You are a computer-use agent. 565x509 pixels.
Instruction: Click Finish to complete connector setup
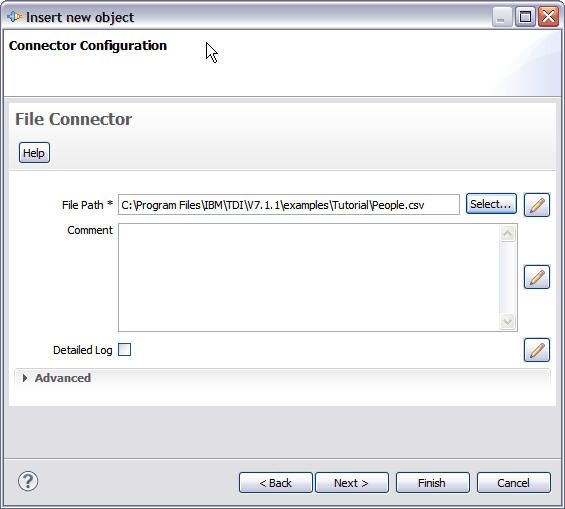432,482
